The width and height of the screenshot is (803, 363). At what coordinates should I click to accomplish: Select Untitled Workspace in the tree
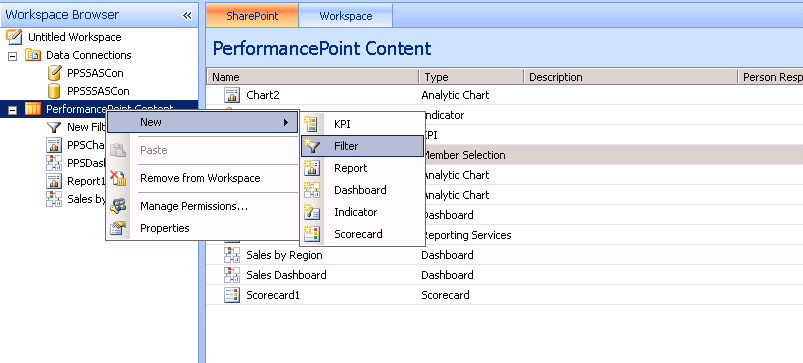(74, 37)
